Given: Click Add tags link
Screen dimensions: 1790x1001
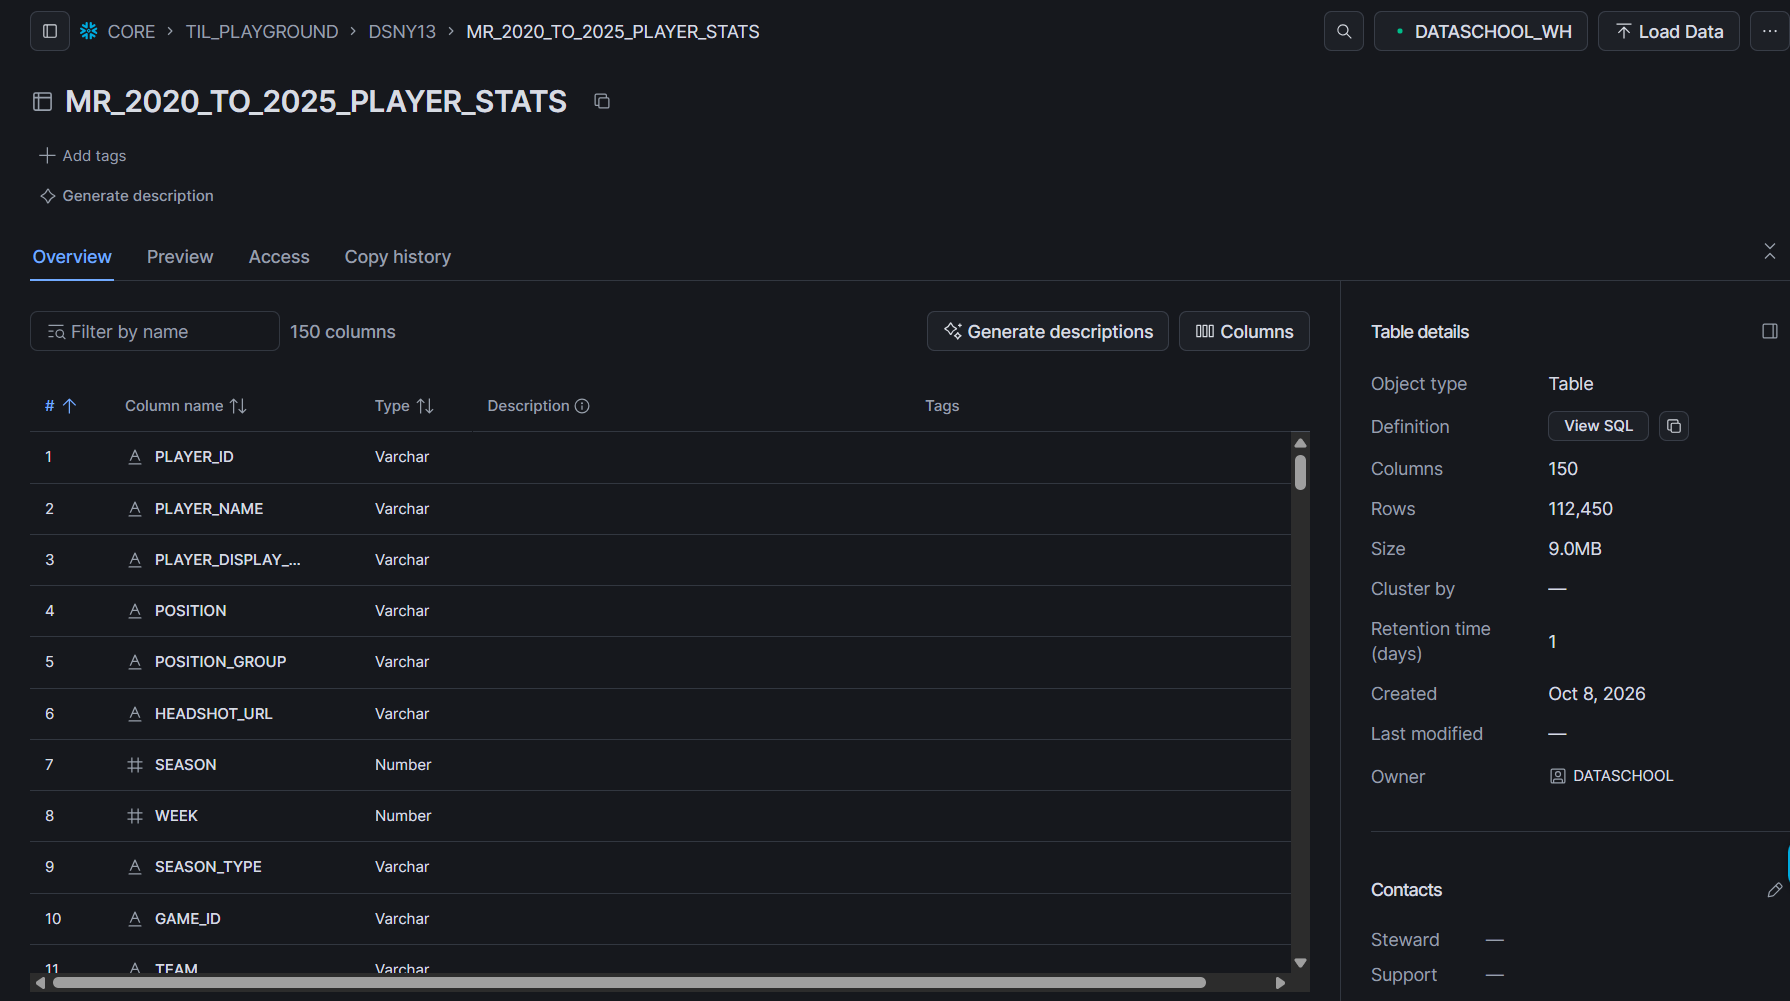Looking at the screenshot, I should pyautogui.click(x=83, y=156).
